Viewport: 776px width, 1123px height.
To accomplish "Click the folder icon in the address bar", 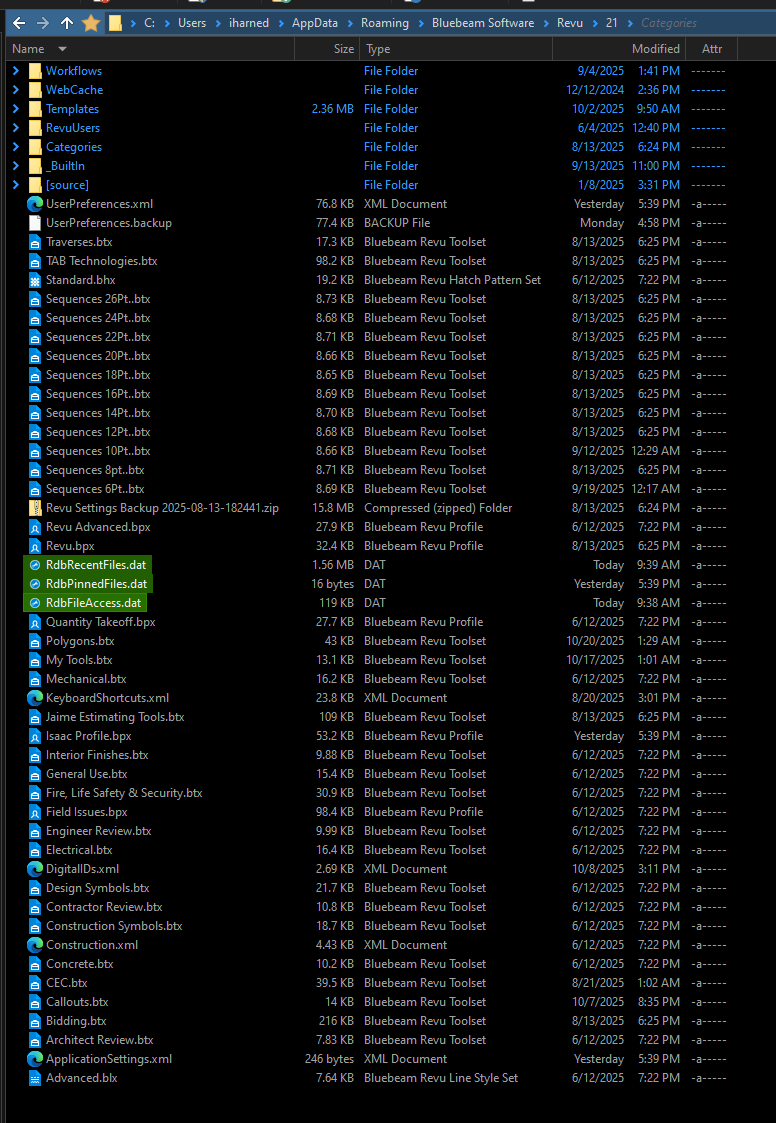I will 115,23.
